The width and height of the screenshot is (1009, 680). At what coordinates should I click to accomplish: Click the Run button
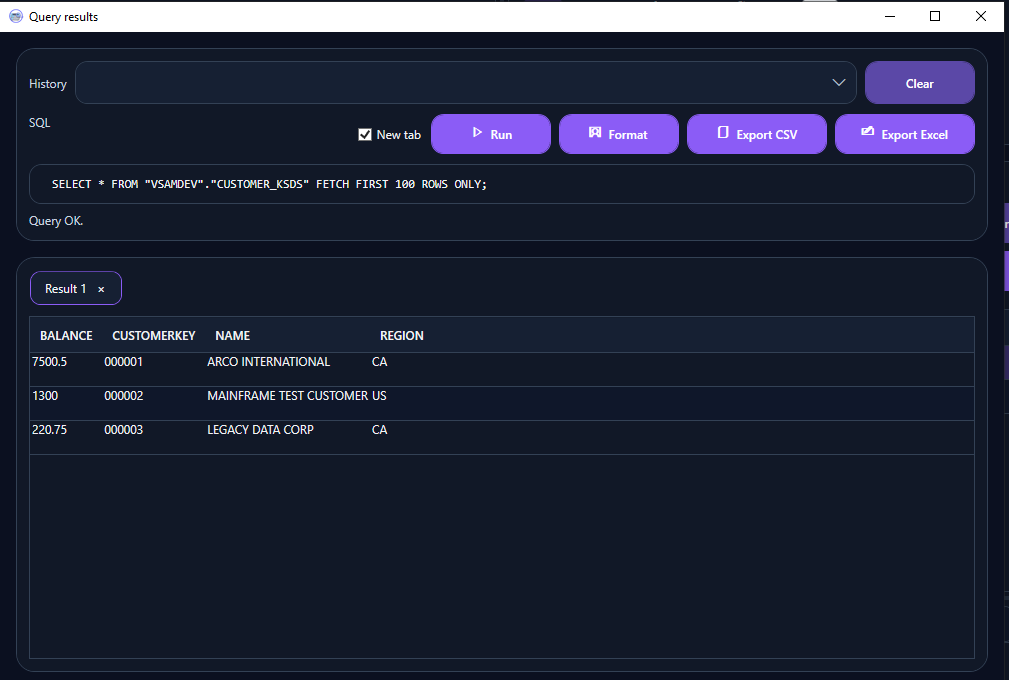(490, 134)
